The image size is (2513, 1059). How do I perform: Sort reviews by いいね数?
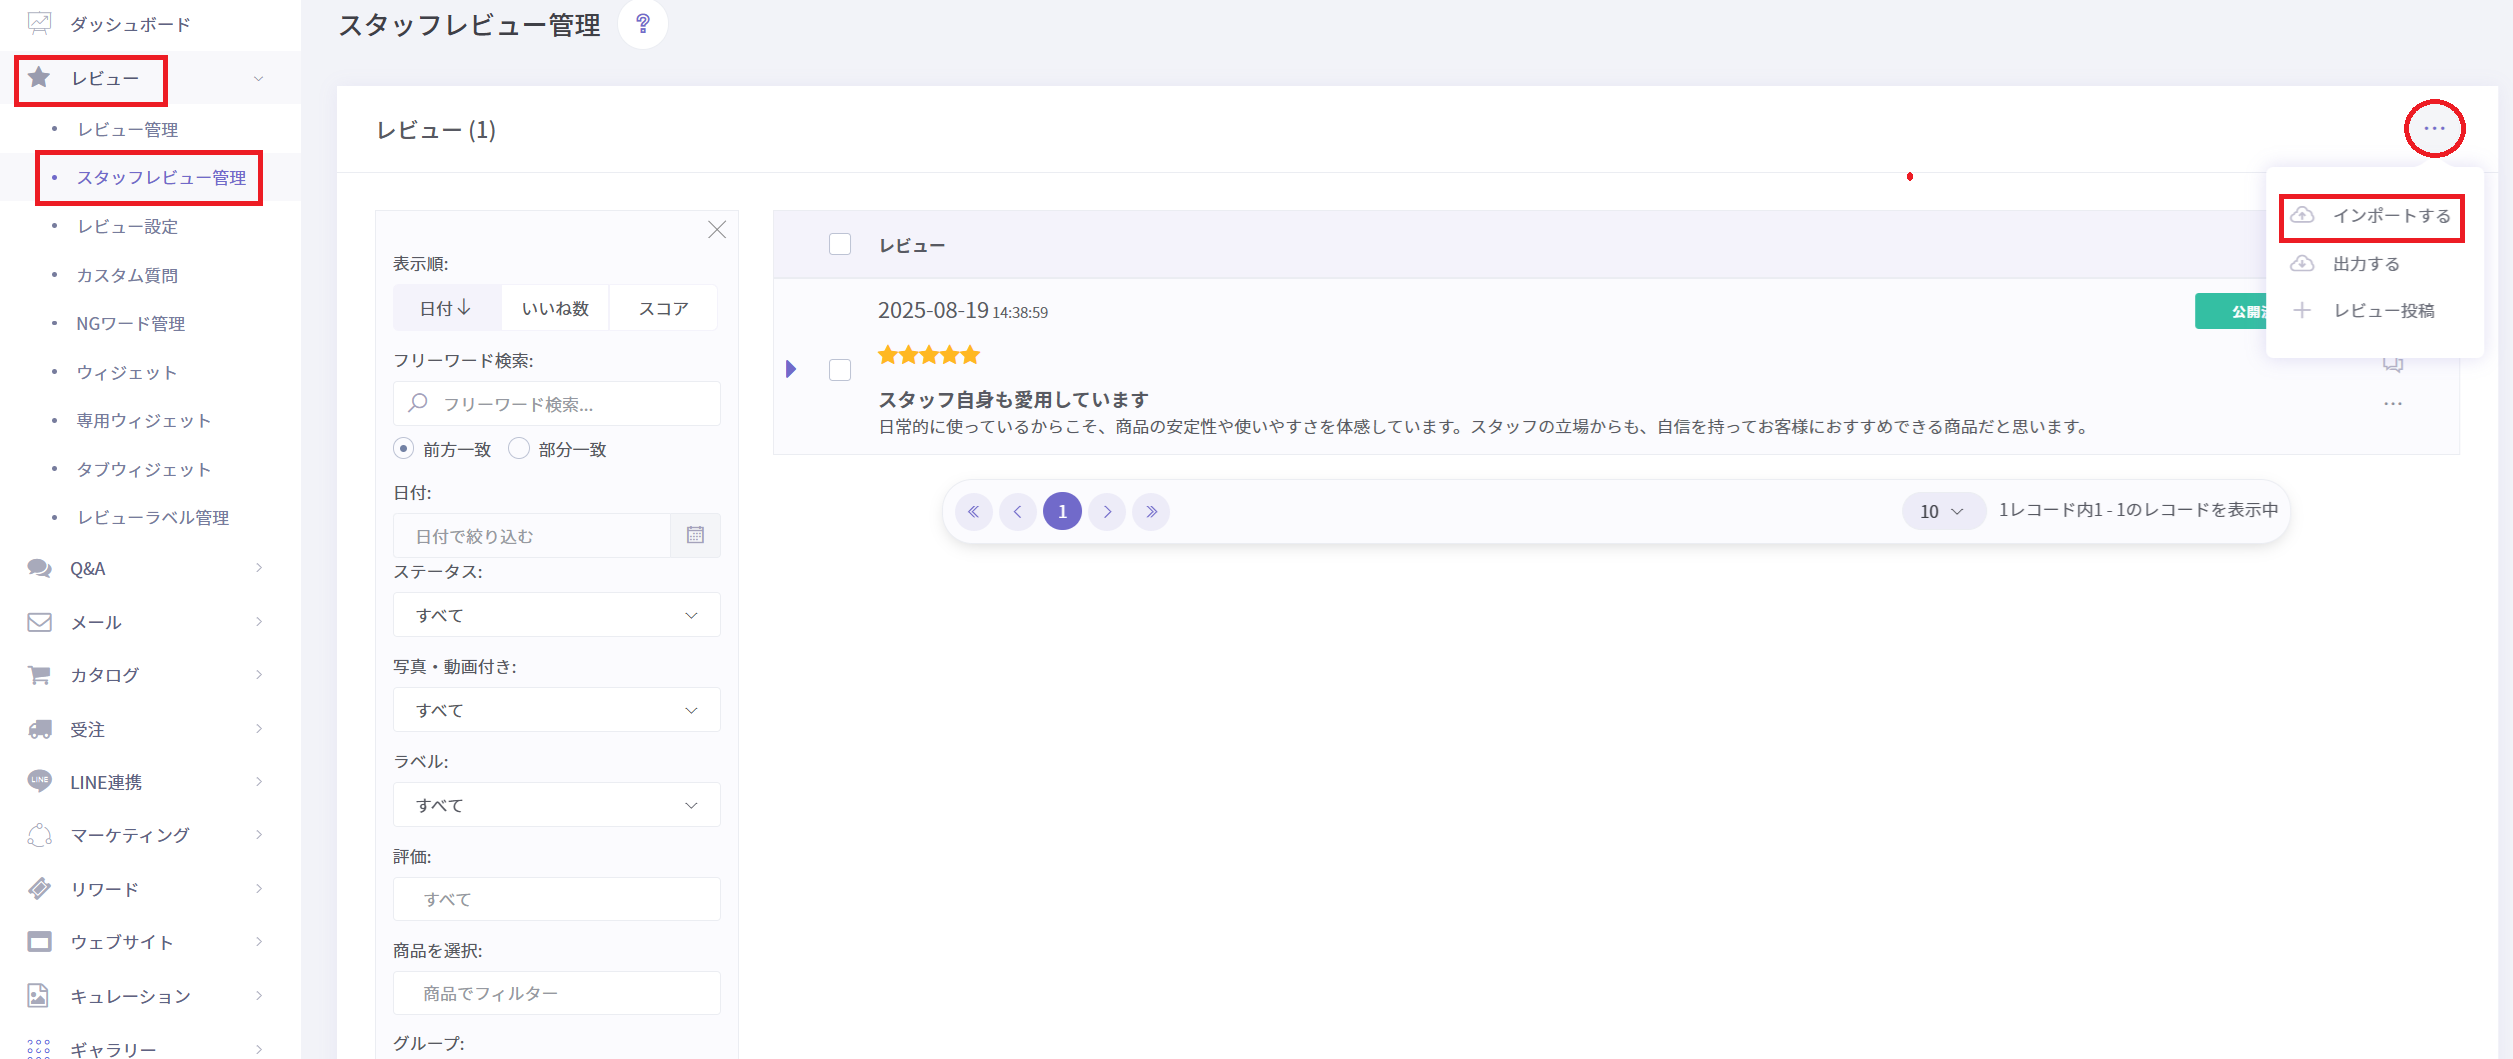555,309
